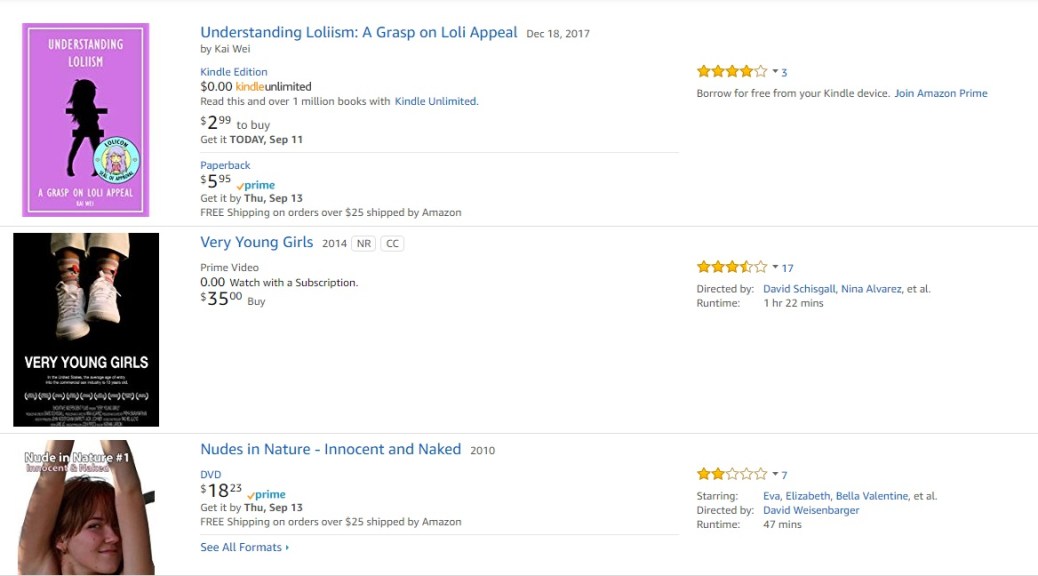Click the star rating for Very Young Girls
This screenshot has height=576, width=1038.
tap(731, 267)
